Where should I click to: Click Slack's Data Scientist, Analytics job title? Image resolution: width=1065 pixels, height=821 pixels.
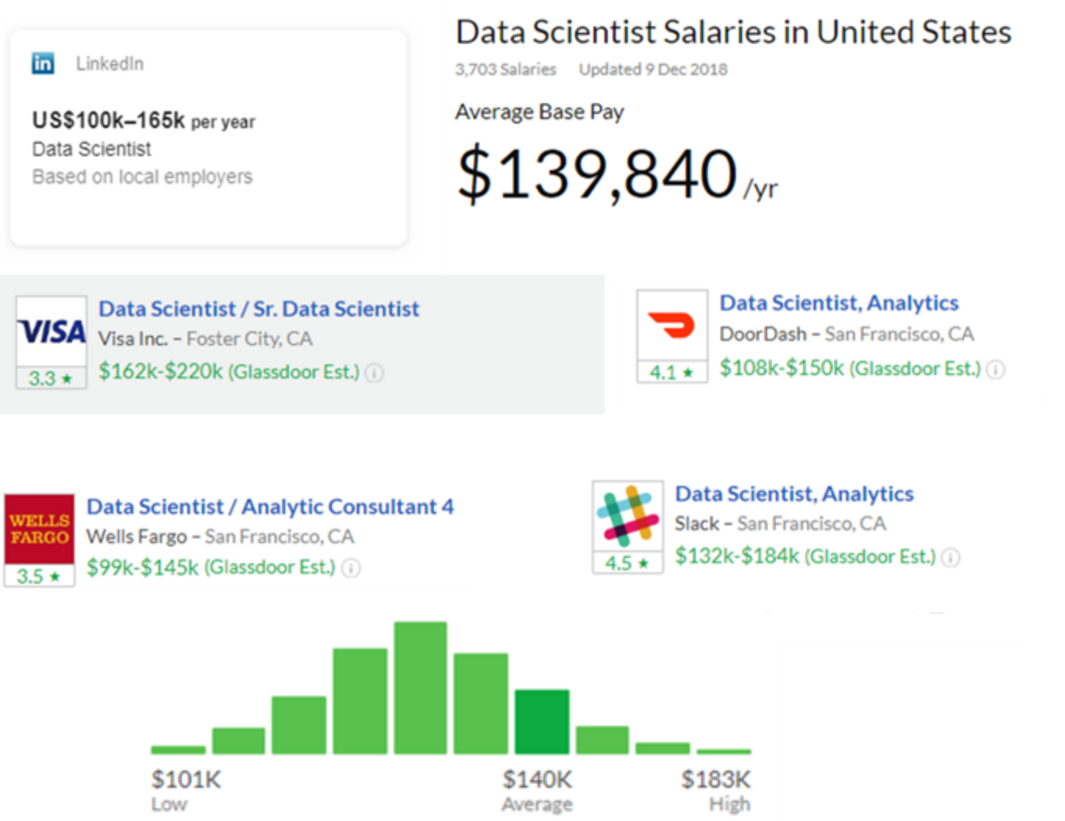click(795, 493)
